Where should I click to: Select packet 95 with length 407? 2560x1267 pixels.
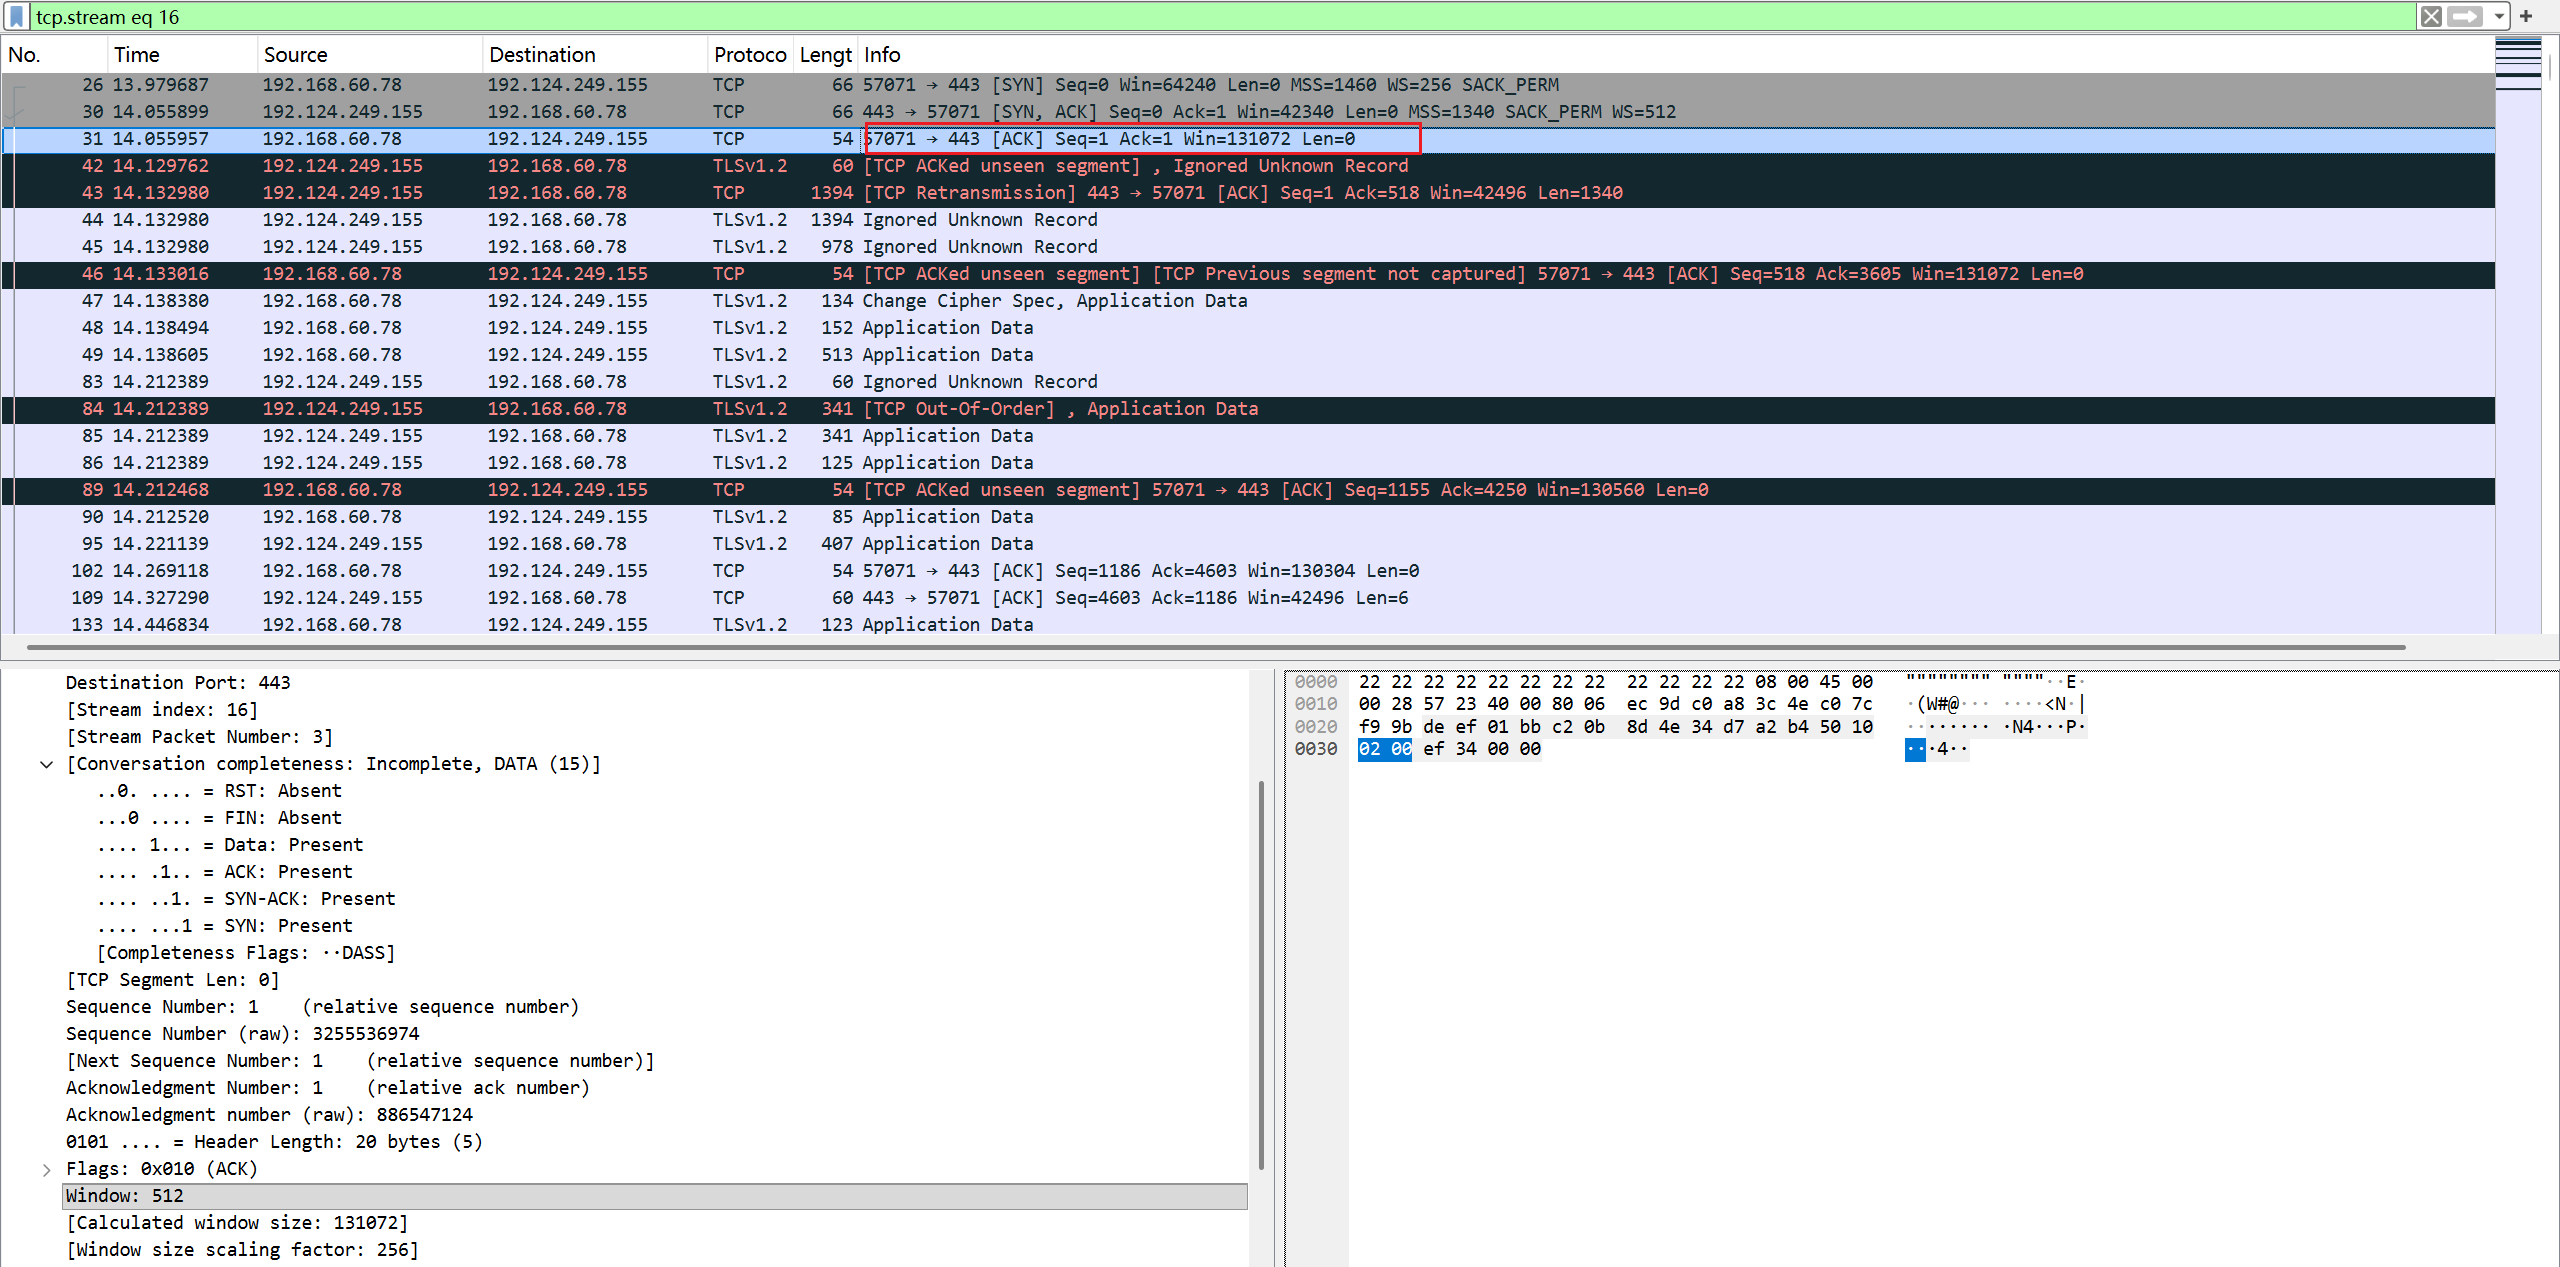tap(1248, 544)
